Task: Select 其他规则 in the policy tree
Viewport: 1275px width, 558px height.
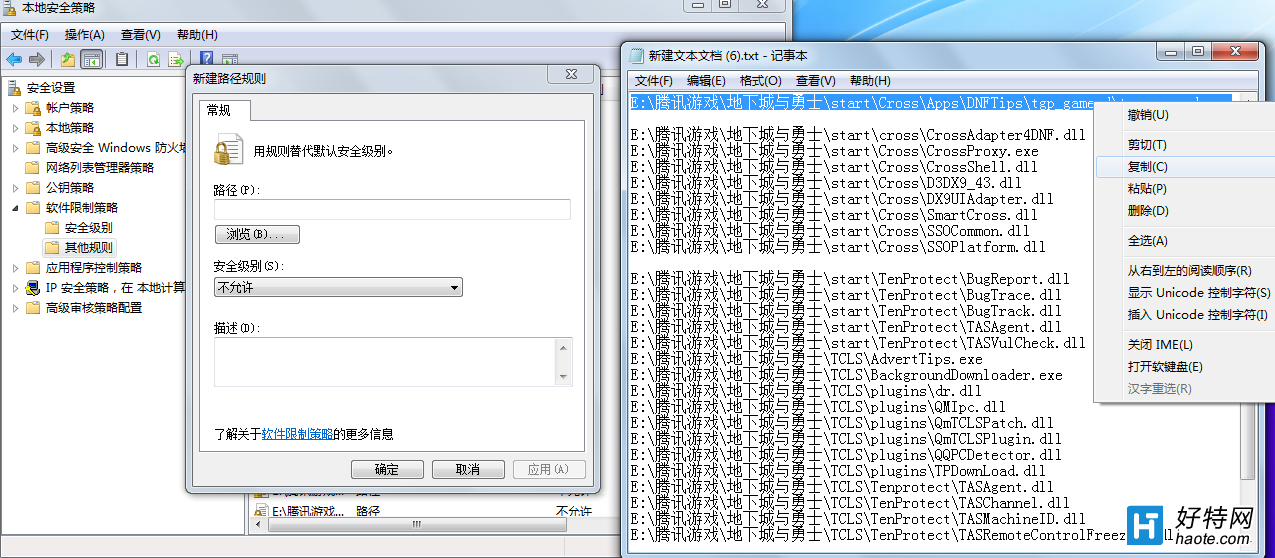Action: click(89, 247)
